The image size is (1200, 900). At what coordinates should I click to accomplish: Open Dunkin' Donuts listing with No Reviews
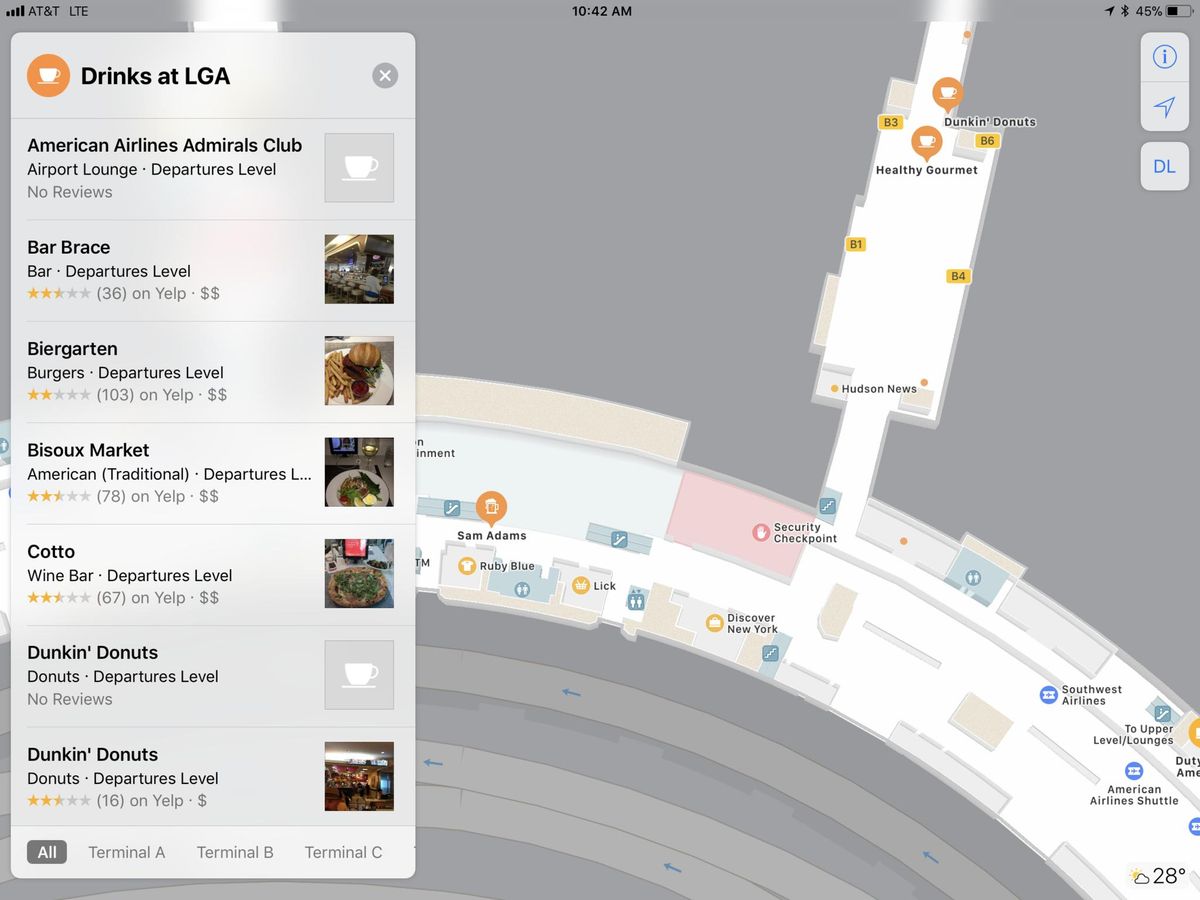coord(213,676)
